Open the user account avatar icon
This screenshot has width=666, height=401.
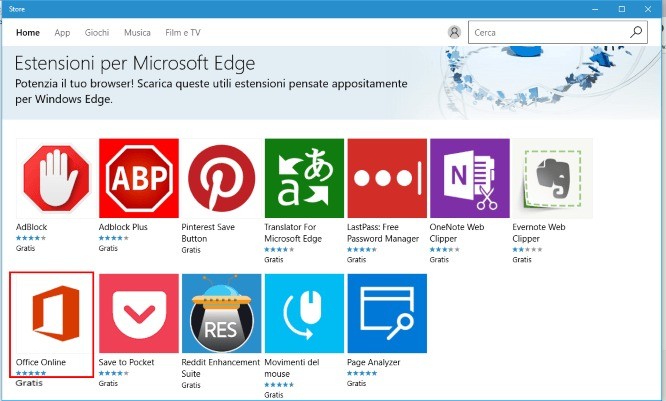point(454,32)
